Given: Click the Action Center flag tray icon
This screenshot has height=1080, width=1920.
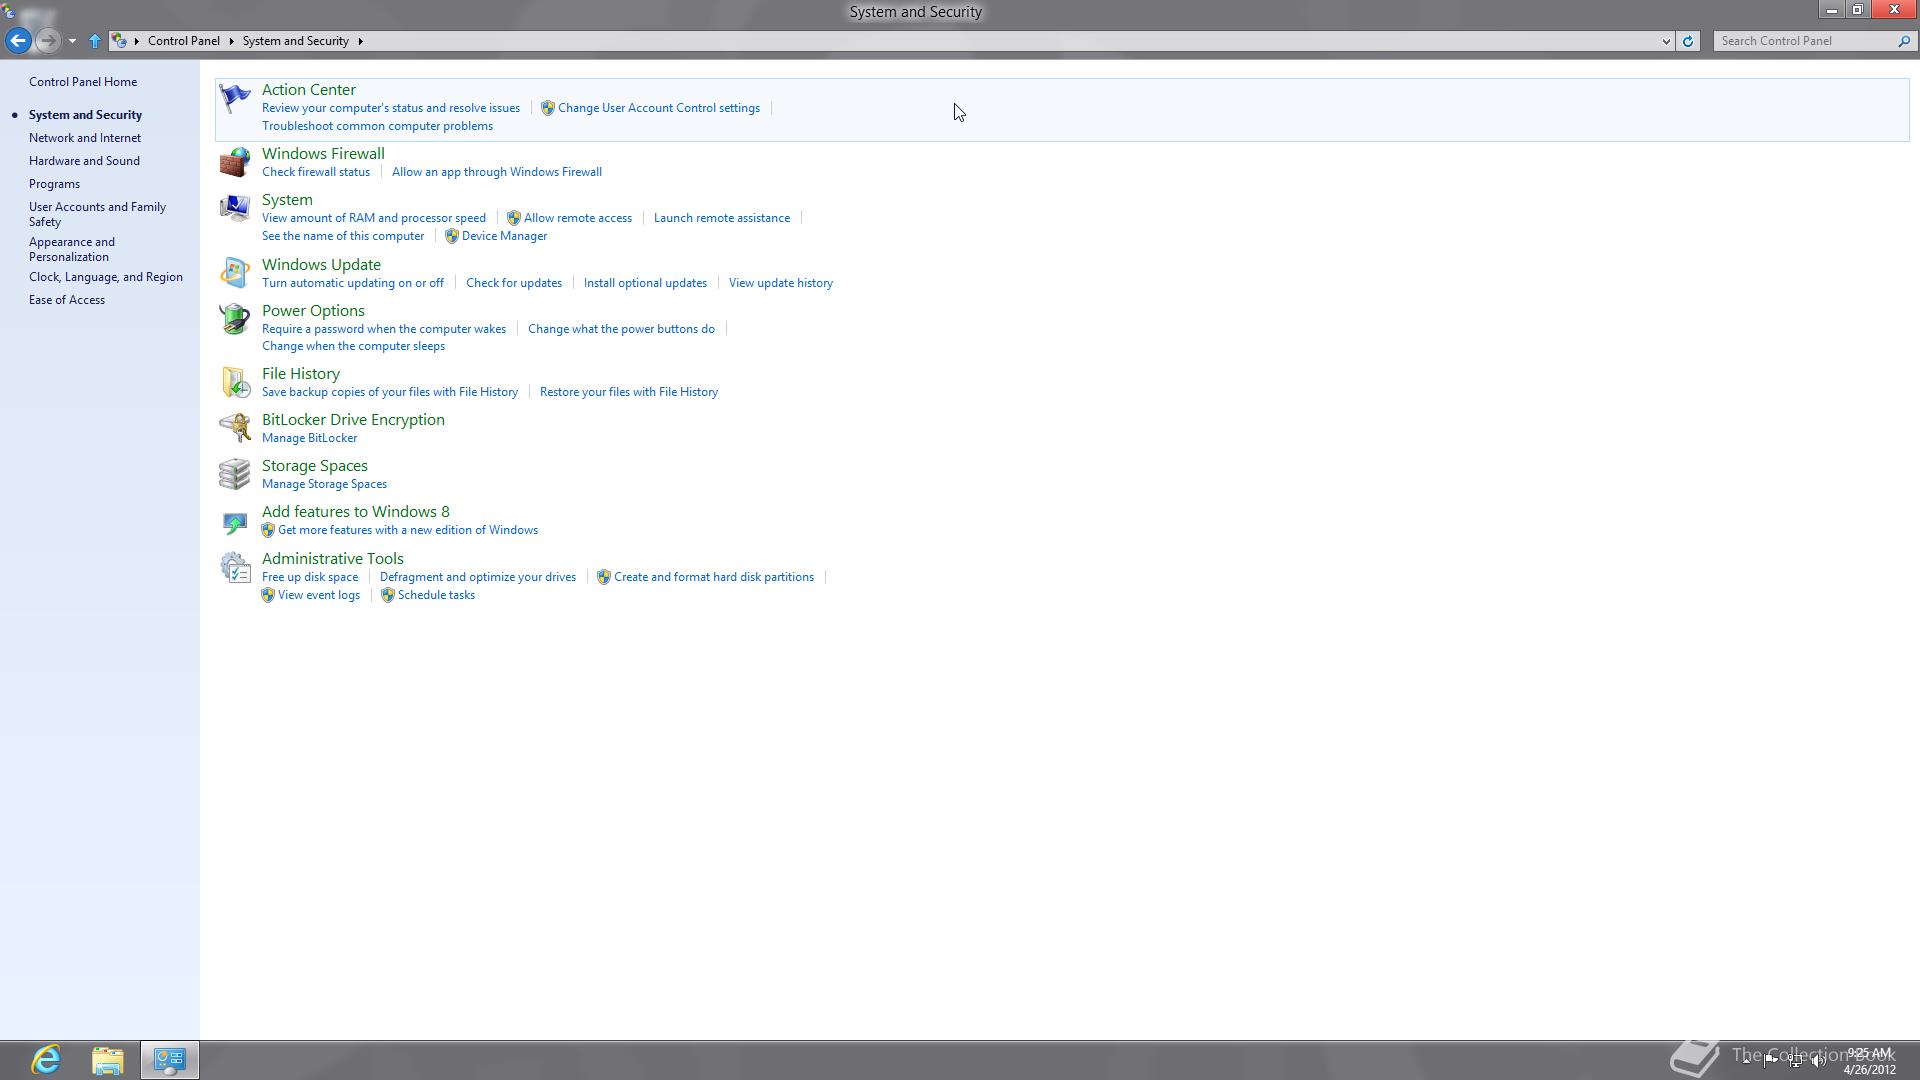Looking at the screenshot, I should [1770, 1061].
